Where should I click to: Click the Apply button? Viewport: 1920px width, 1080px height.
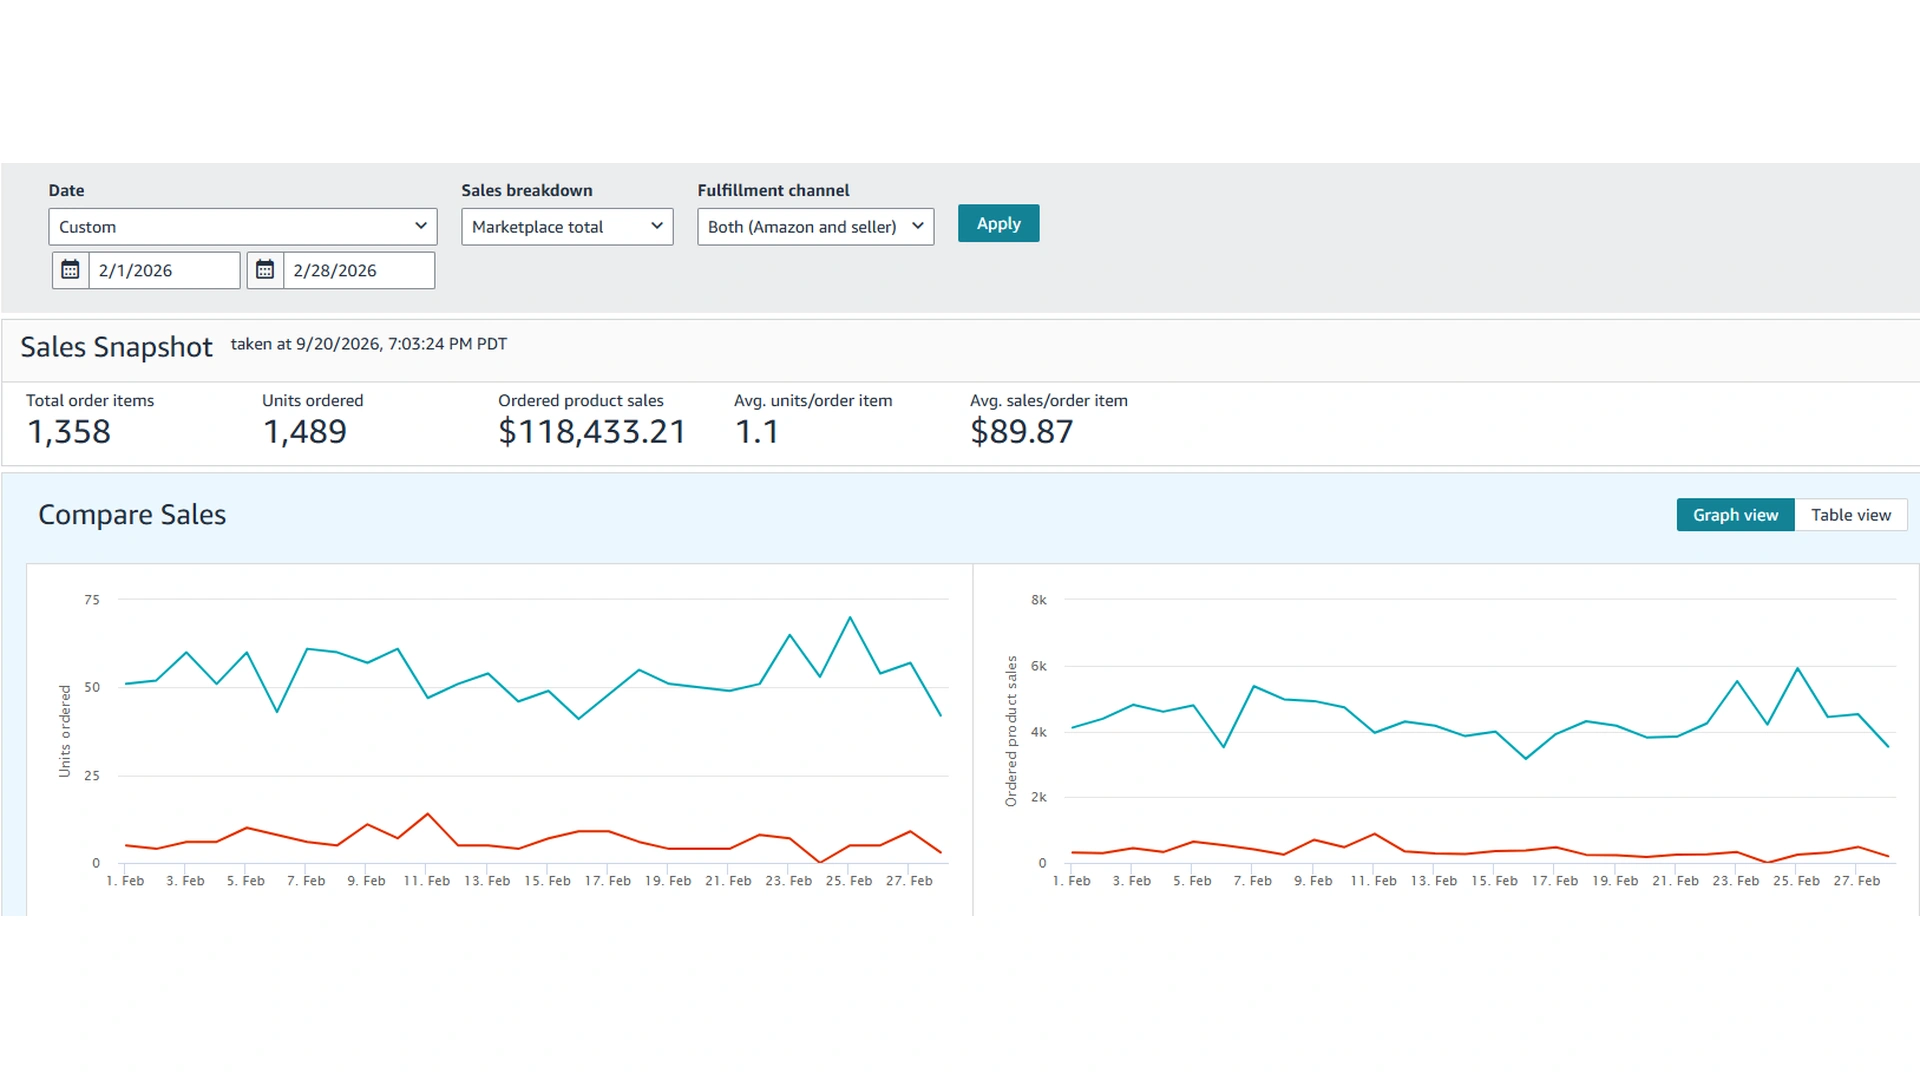pos(998,224)
